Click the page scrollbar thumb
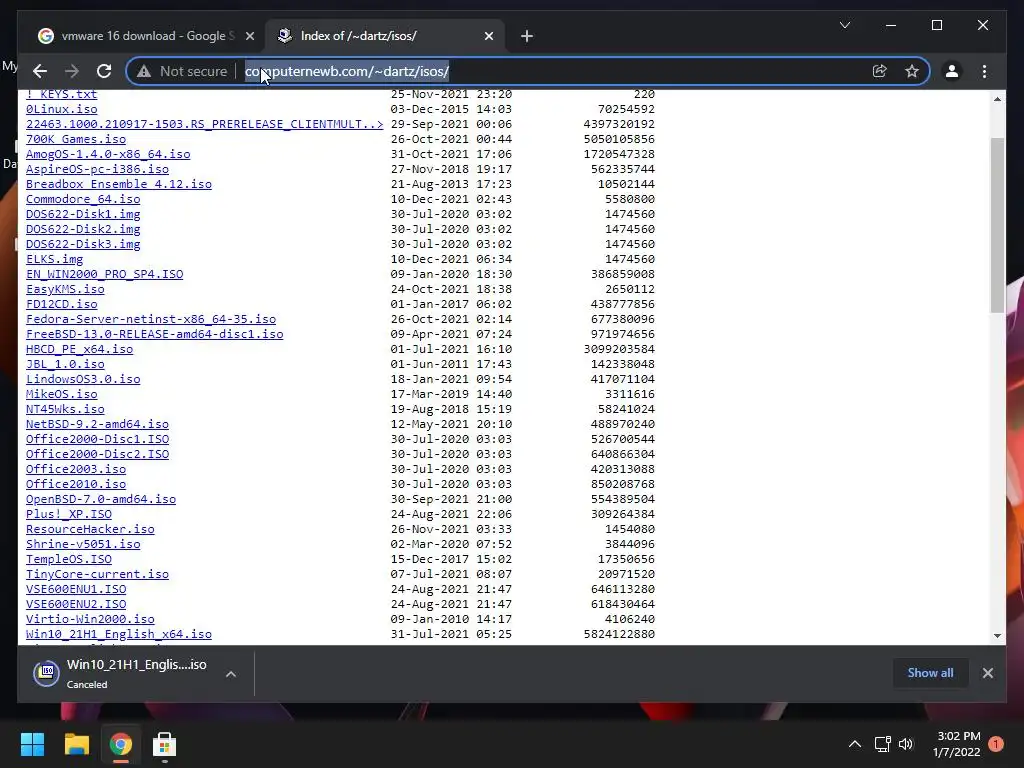The image size is (1024, 768). tap(997, 225)
